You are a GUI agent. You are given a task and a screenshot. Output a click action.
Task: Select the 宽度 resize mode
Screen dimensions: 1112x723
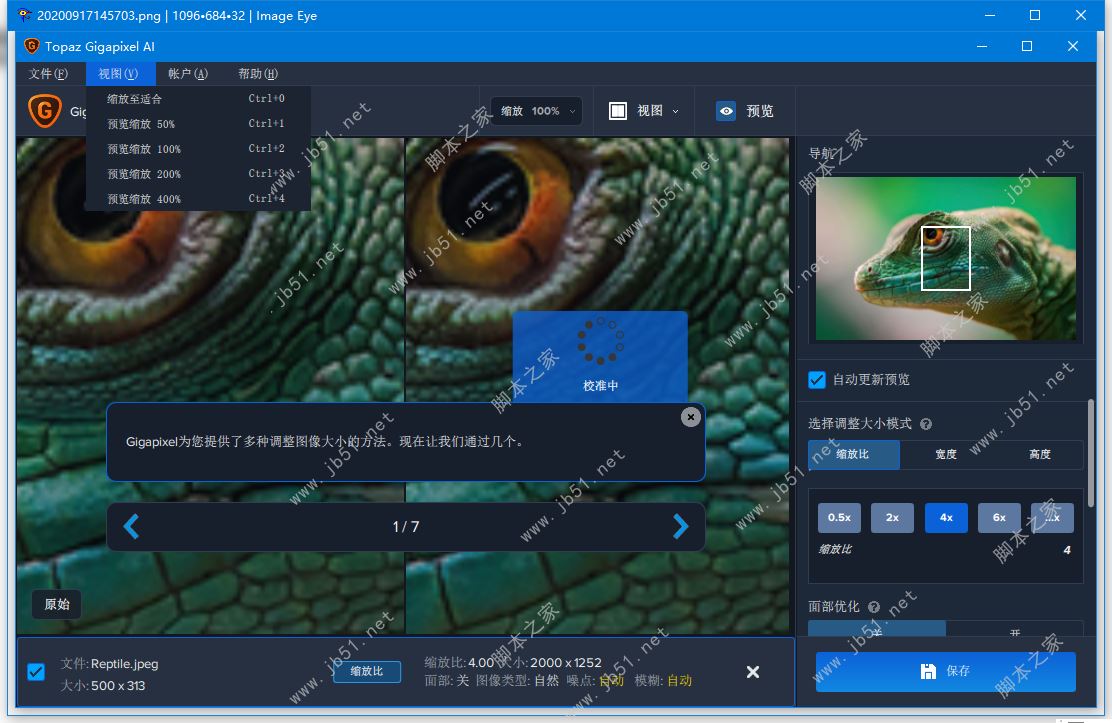[945, 454]
